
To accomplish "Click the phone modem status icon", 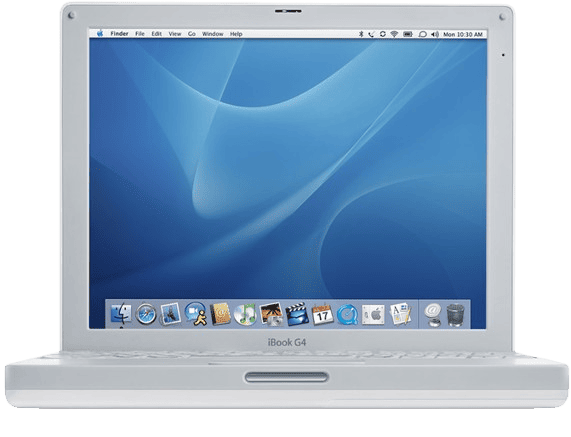I will (x=371, y=34).
